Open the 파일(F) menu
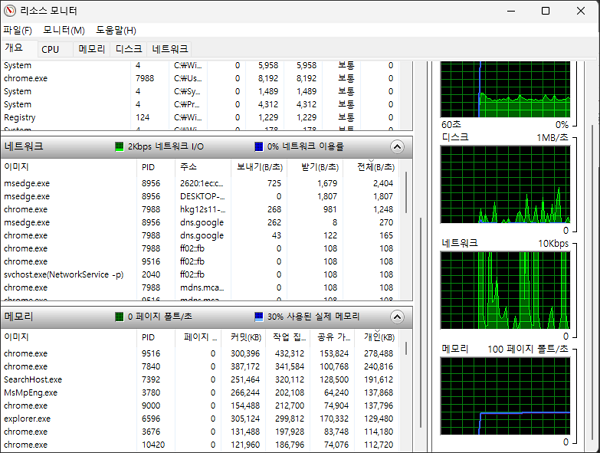 (18, 30)
